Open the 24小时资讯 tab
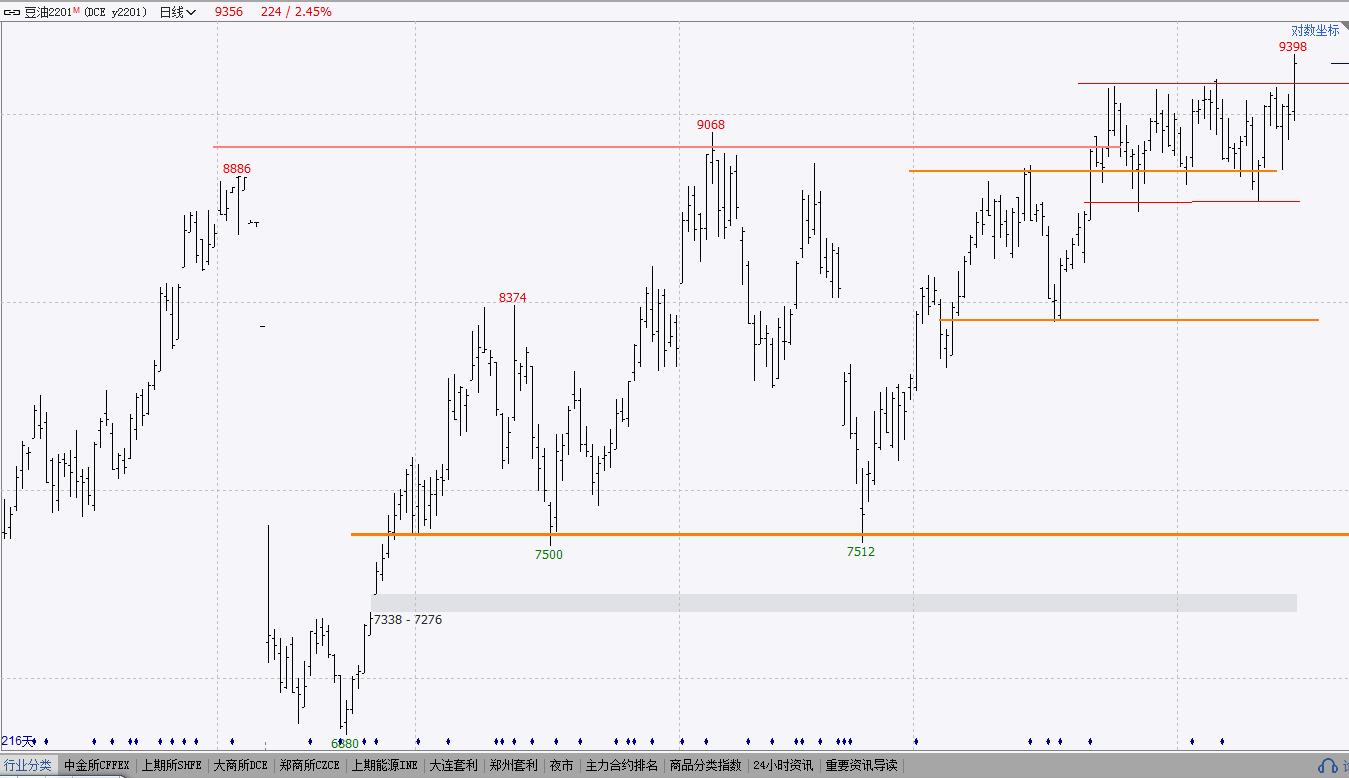The image size is (1349, 778). [782, 765]
